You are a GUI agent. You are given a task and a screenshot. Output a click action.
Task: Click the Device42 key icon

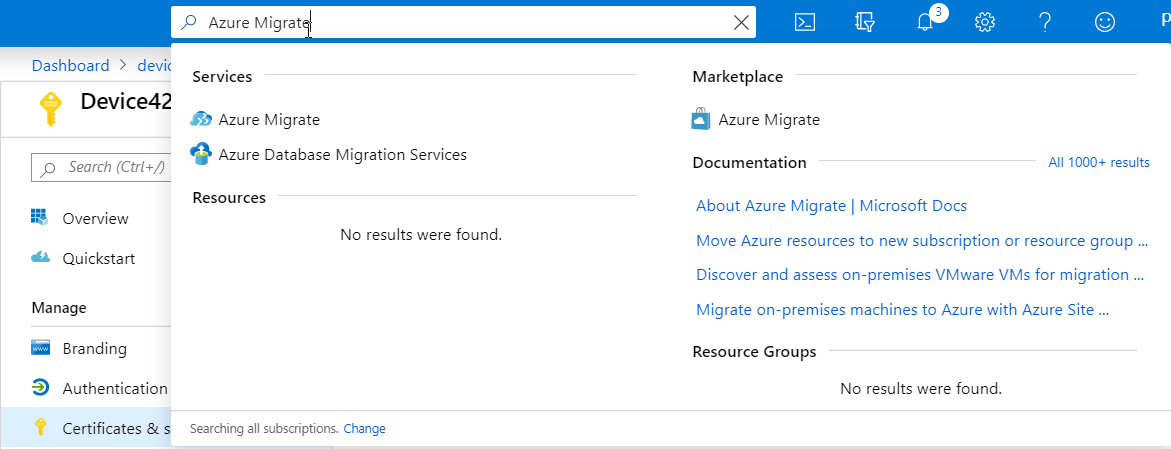[x=49, y=108]
